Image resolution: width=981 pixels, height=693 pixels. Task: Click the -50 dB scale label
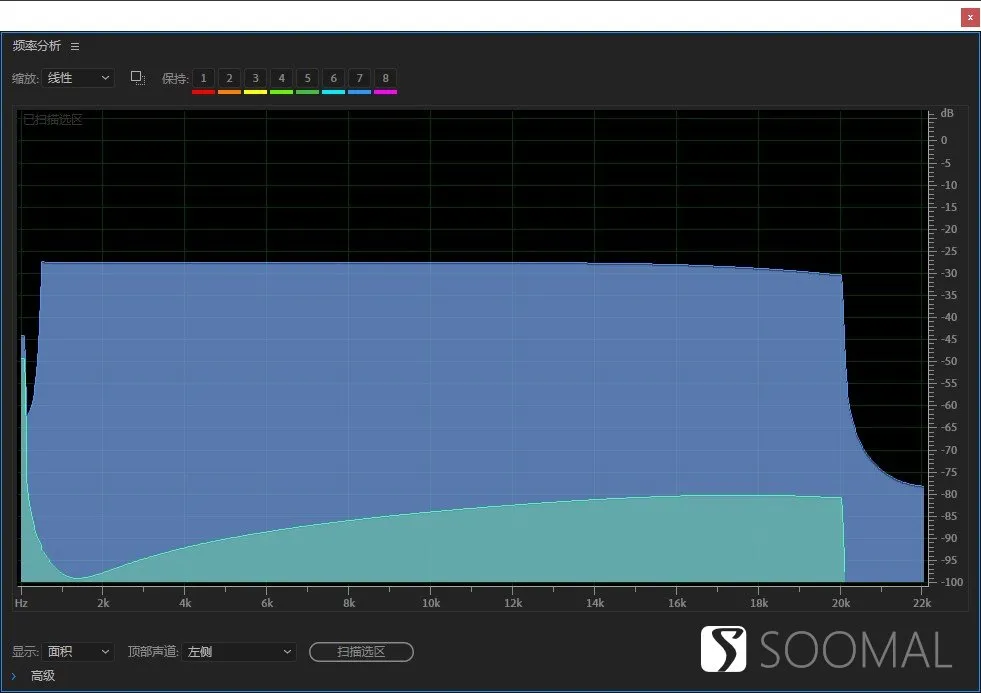click(x=949, y=361)
